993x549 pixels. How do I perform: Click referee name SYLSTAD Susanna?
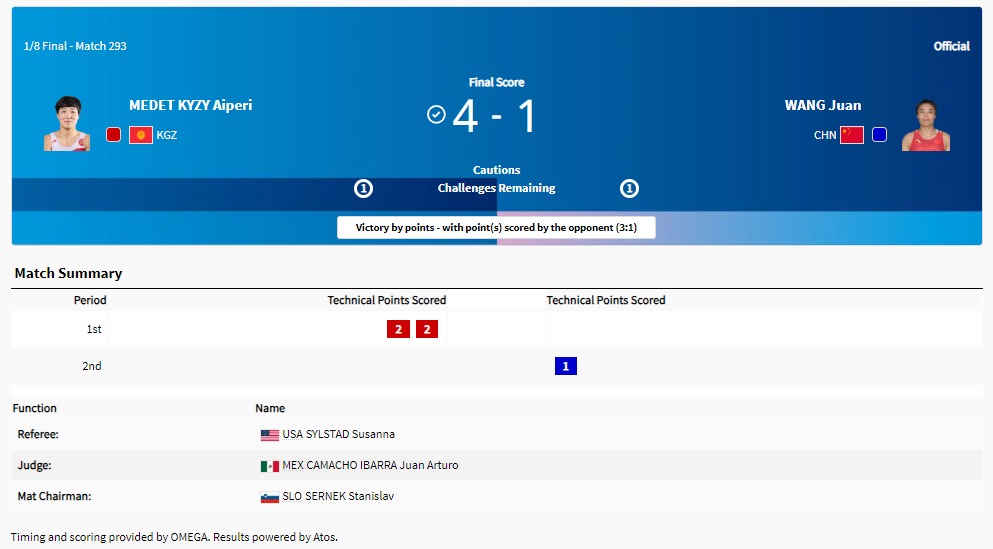pos(338,435)
